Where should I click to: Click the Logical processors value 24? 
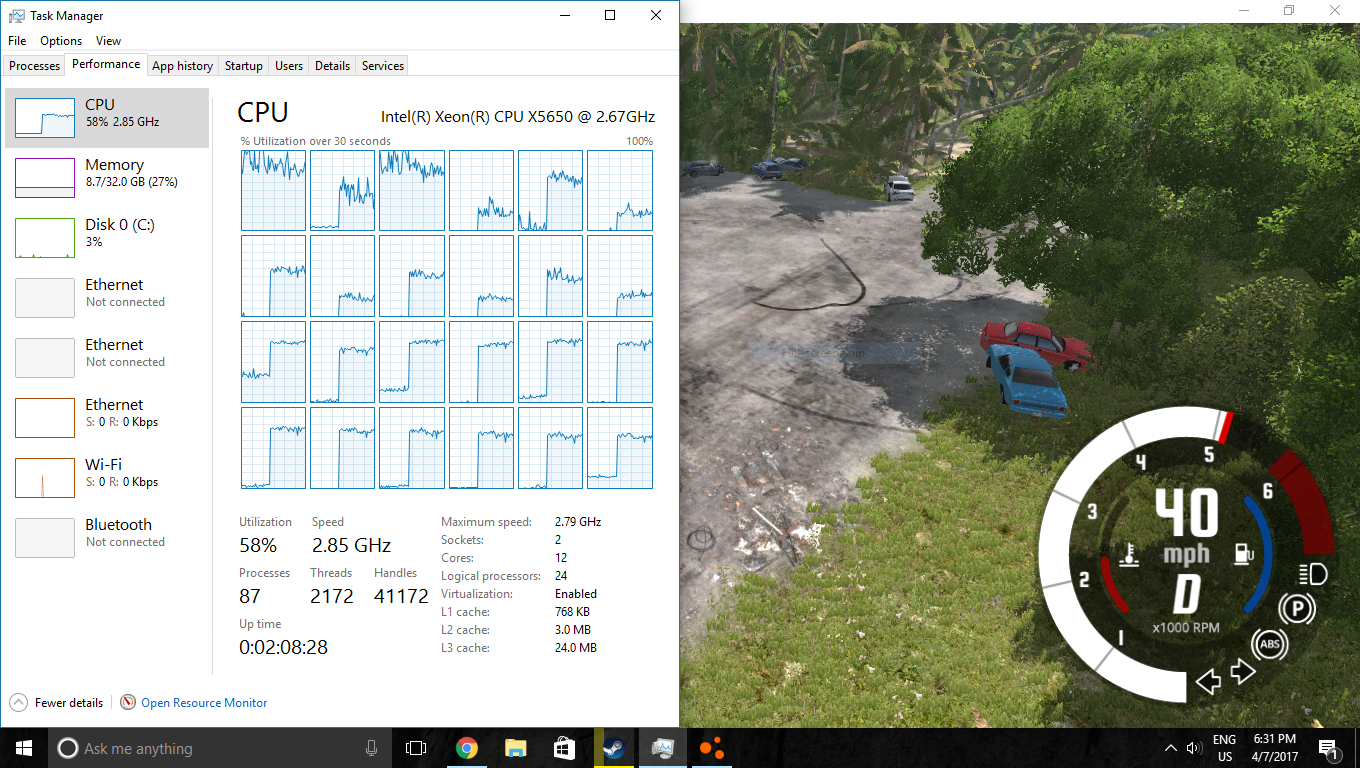[x=561, y=576]
